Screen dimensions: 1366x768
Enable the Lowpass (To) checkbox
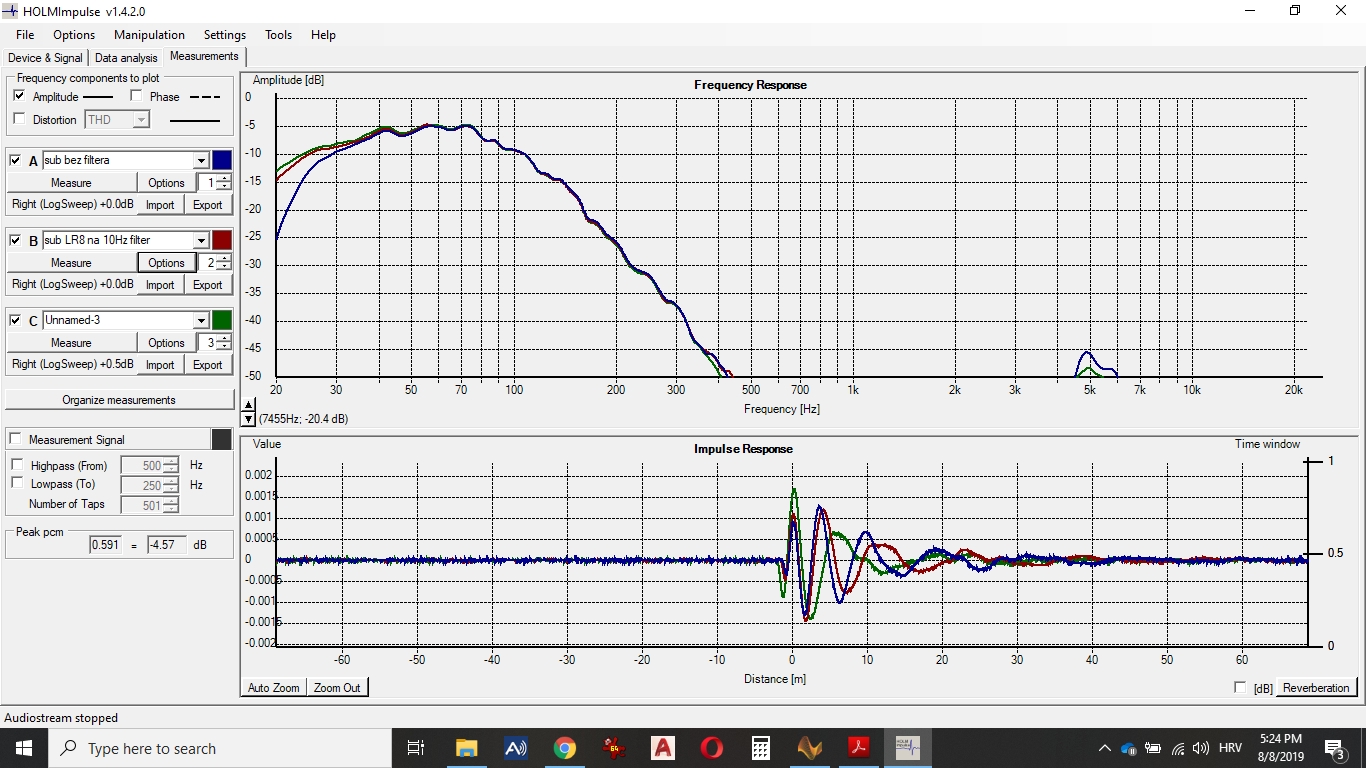[17, 484]
